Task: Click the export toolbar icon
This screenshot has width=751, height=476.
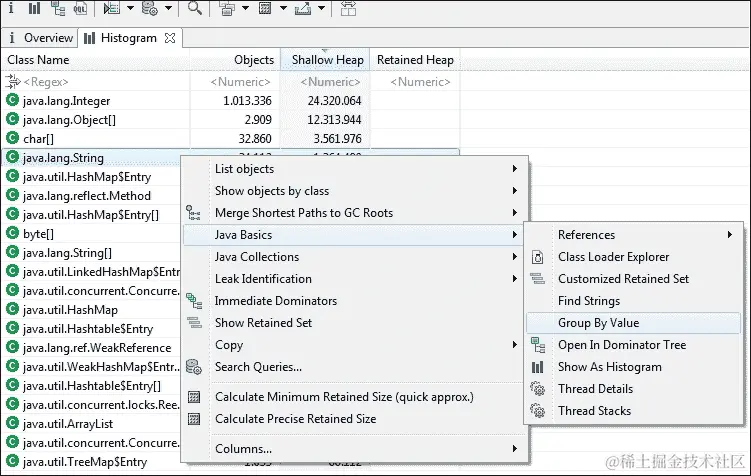Action: pos(303,8)
